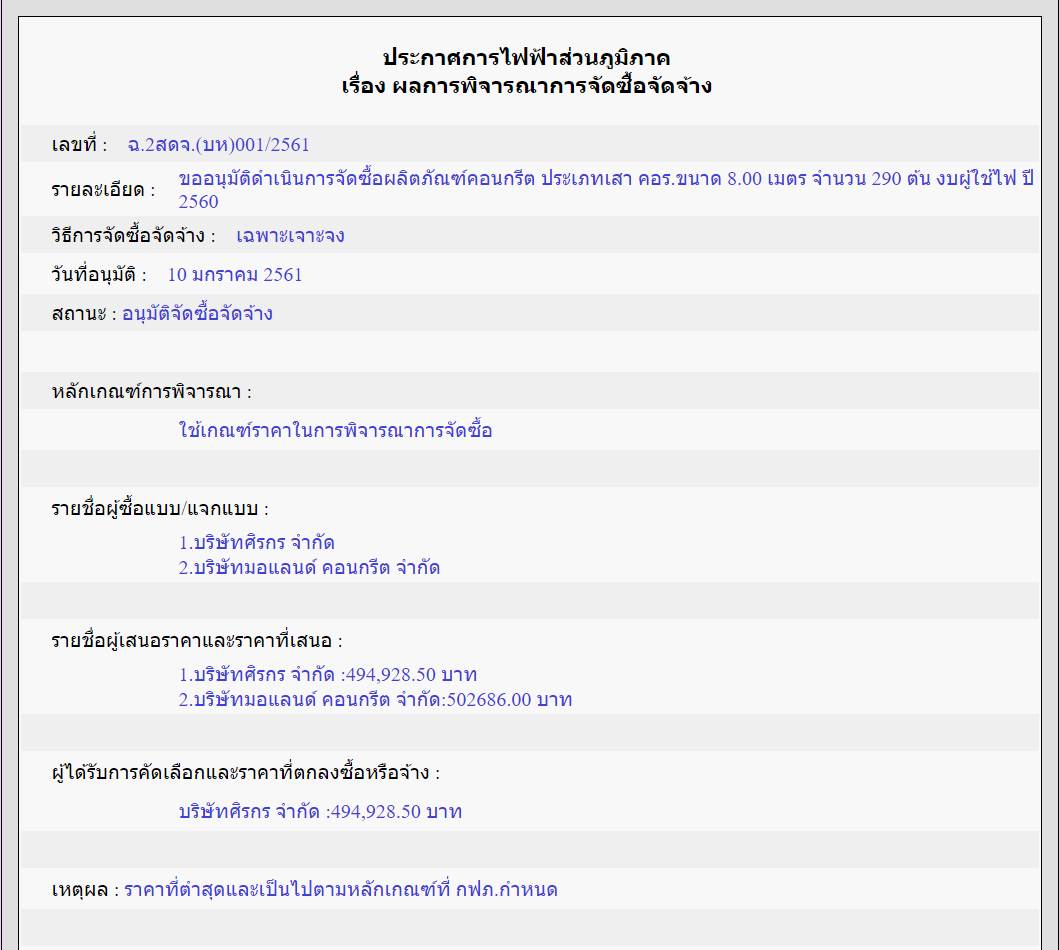Click buyer entry '2.บริษัทมอแลนด์ คอนกรีต จำกัด'
This screenshot has width=1059, height=950.
point(309,568)
